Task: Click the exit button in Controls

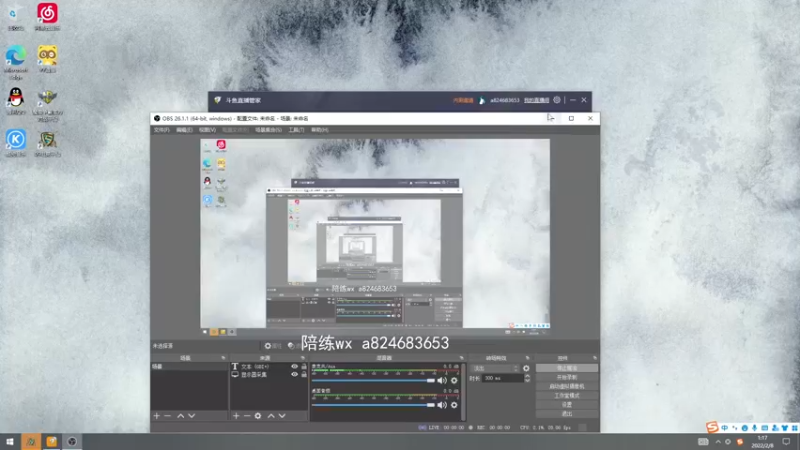Action: point(567,414)
